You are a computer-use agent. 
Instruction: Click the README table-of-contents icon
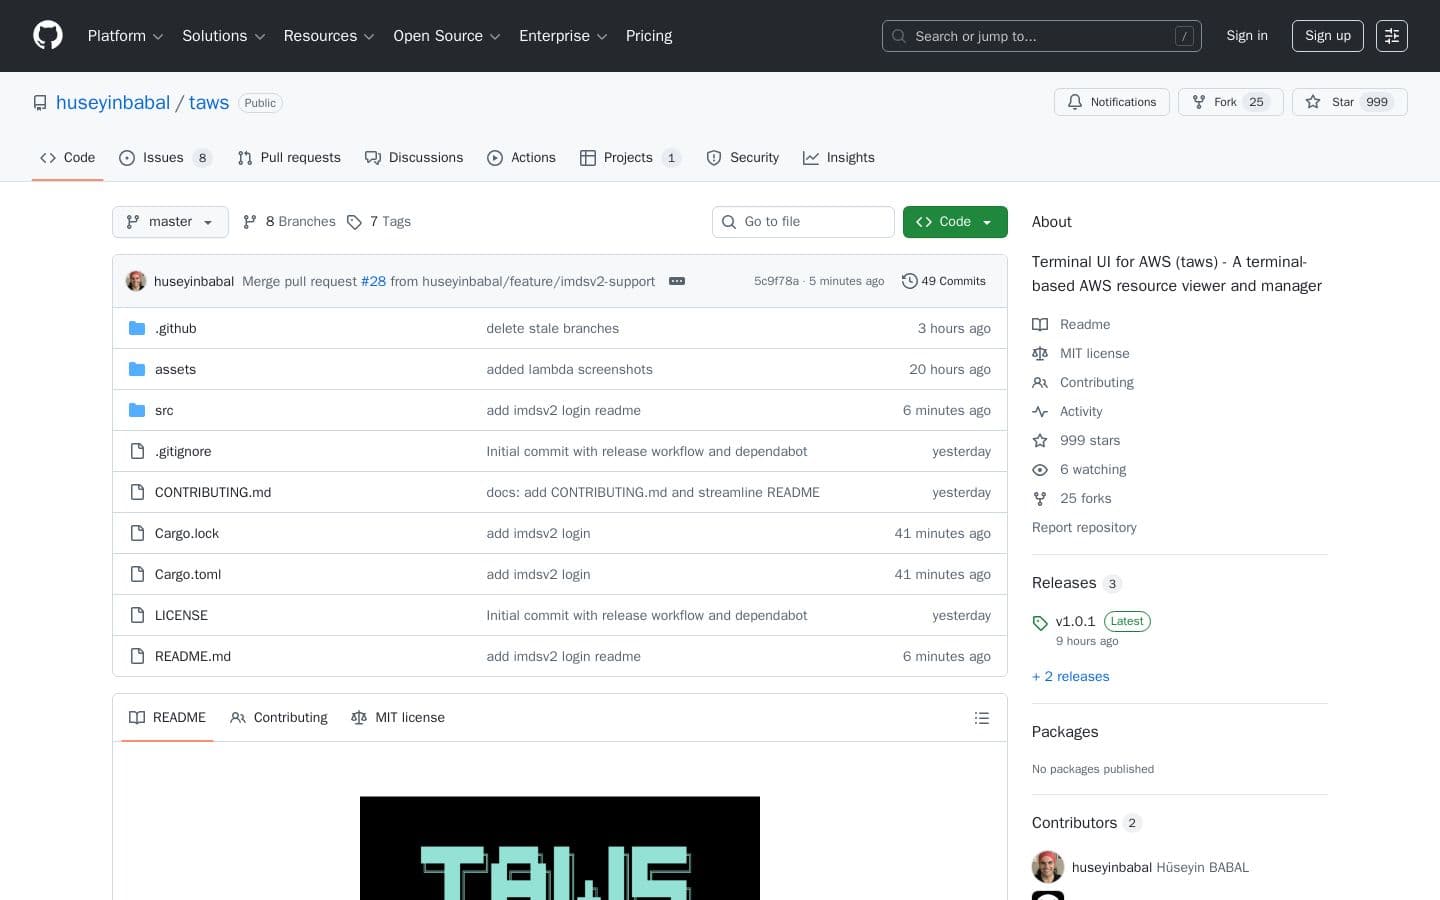tap(981, 717)
